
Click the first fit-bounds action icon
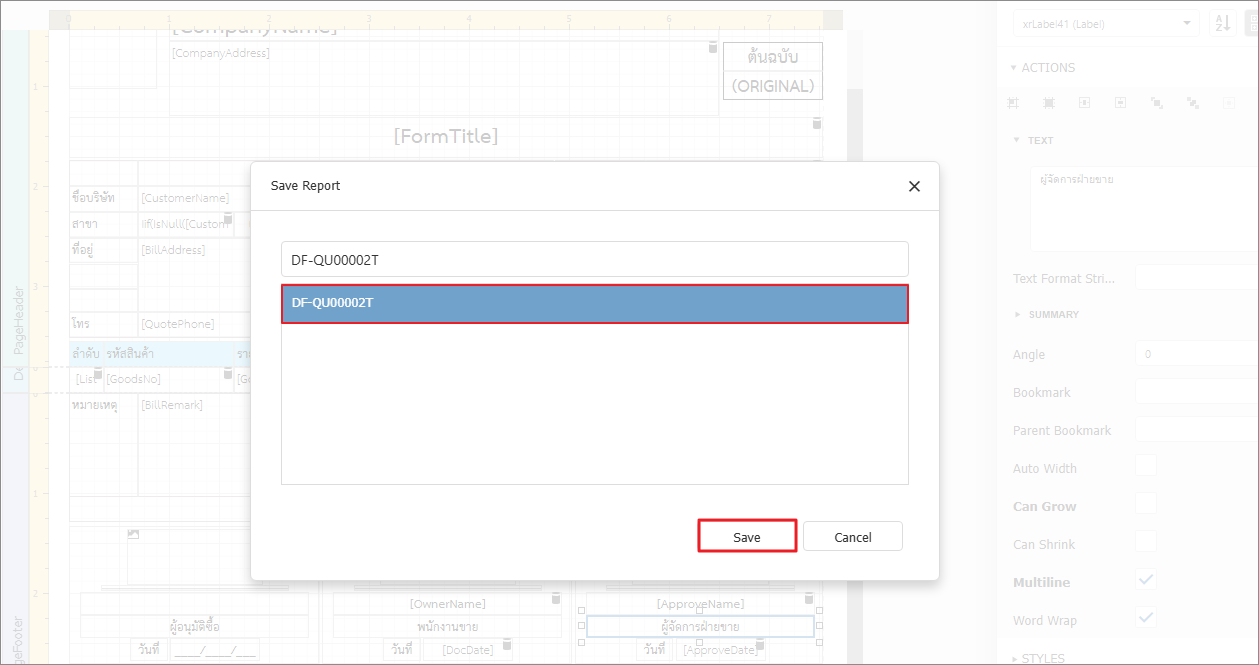(x=1013, y=103)
